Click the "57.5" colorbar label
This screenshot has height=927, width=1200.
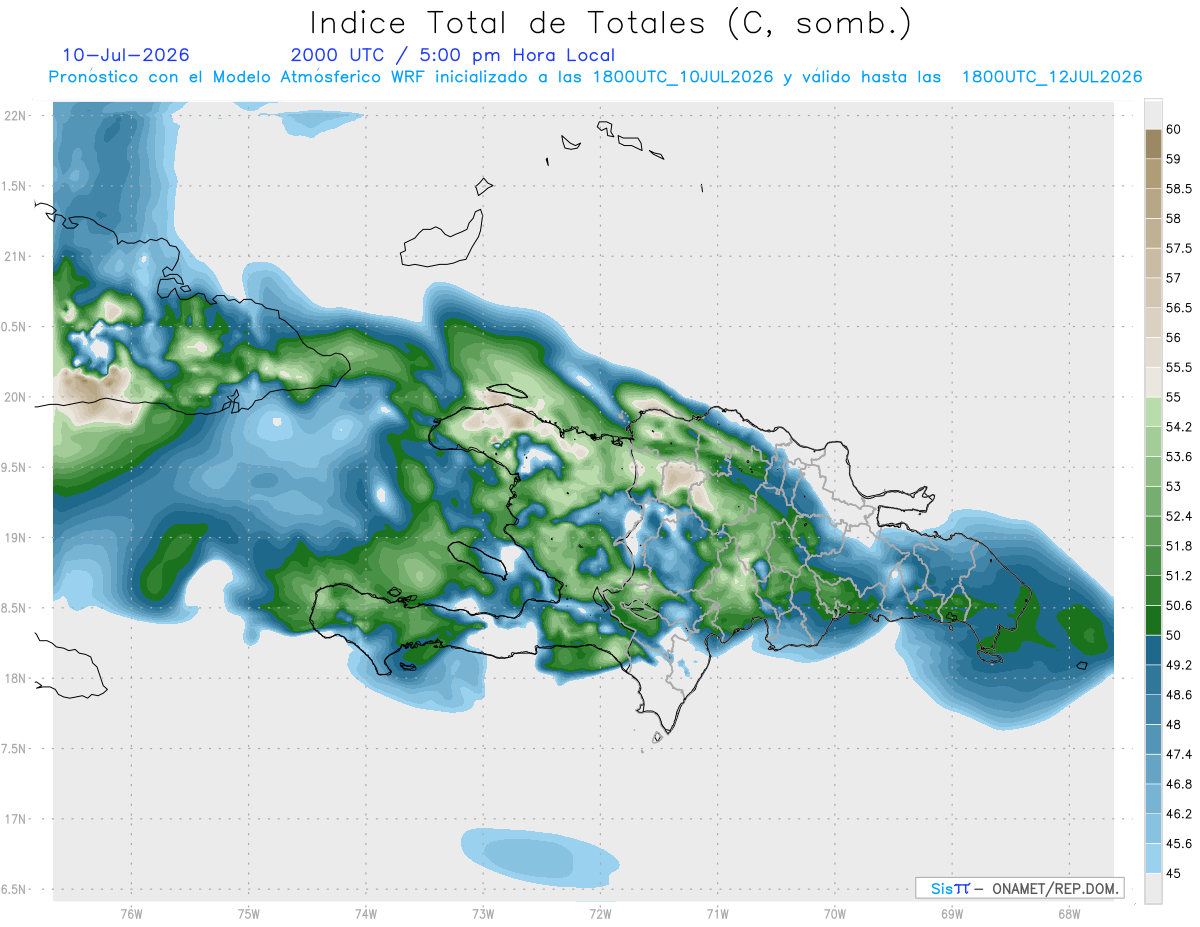[x=1178, y=248]
